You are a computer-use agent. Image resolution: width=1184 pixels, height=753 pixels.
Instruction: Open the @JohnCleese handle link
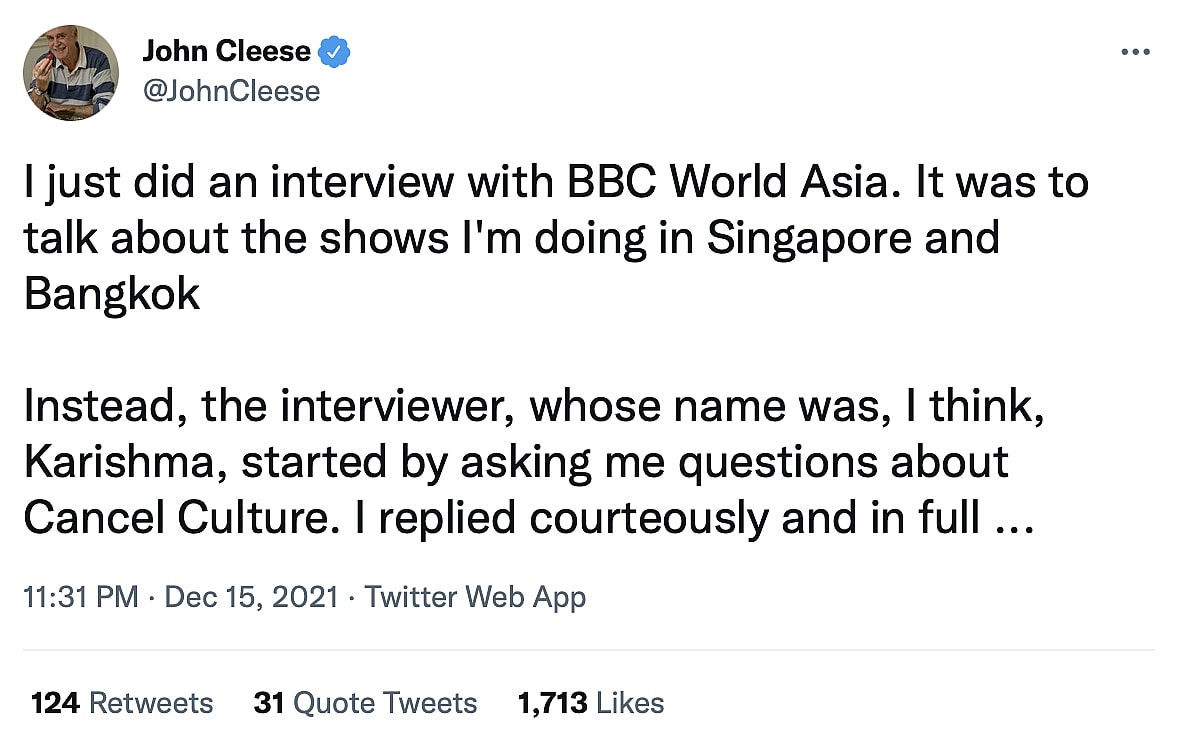231,91
